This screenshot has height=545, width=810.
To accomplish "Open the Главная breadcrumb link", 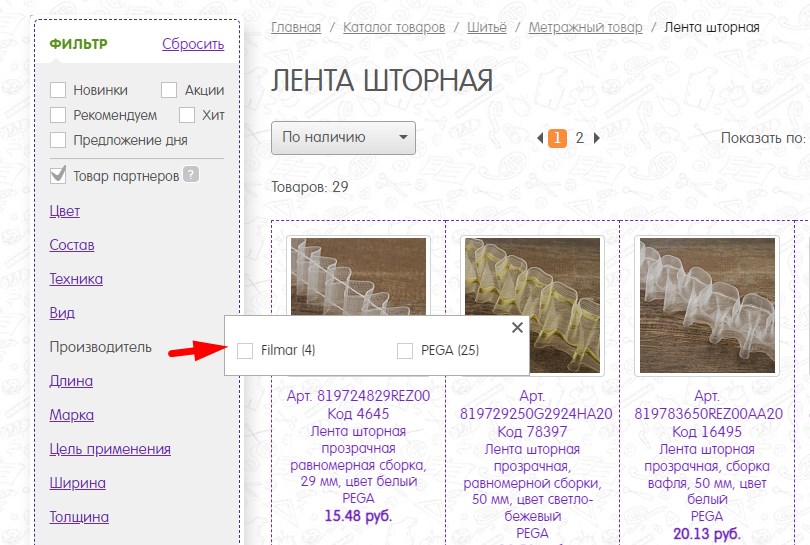I will click(x=296, y=27).
